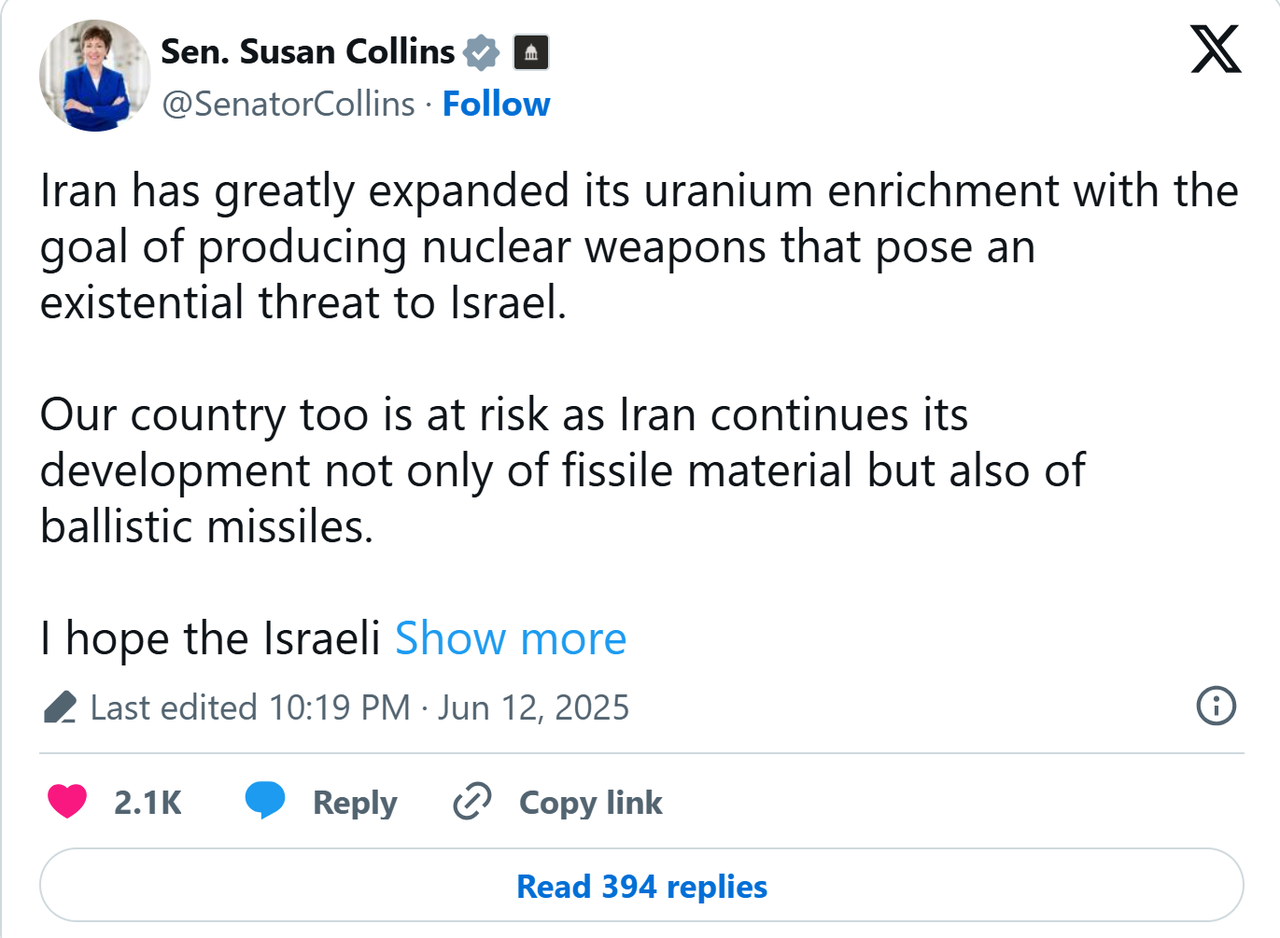Click the Last edited Jun 12, 2025 timestamp
Viewport: 1280px width, 938px height.
(x=360, y=708)
